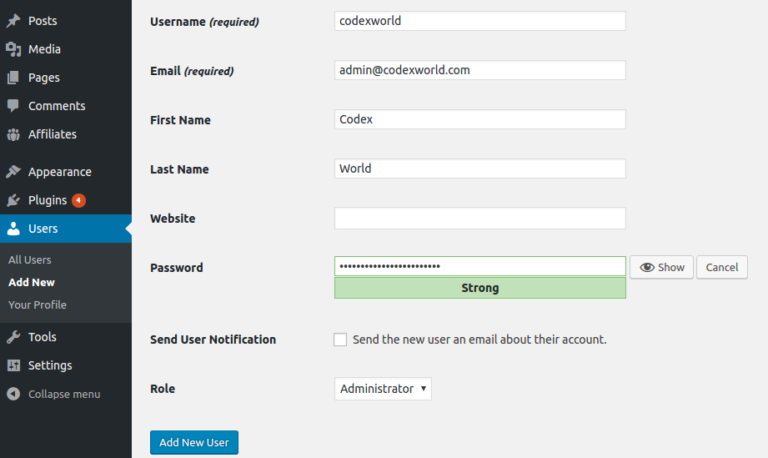This screenshot has height=458, width=768.
Task: Click into the empty Website field
Action: click(x=480, y=218)
